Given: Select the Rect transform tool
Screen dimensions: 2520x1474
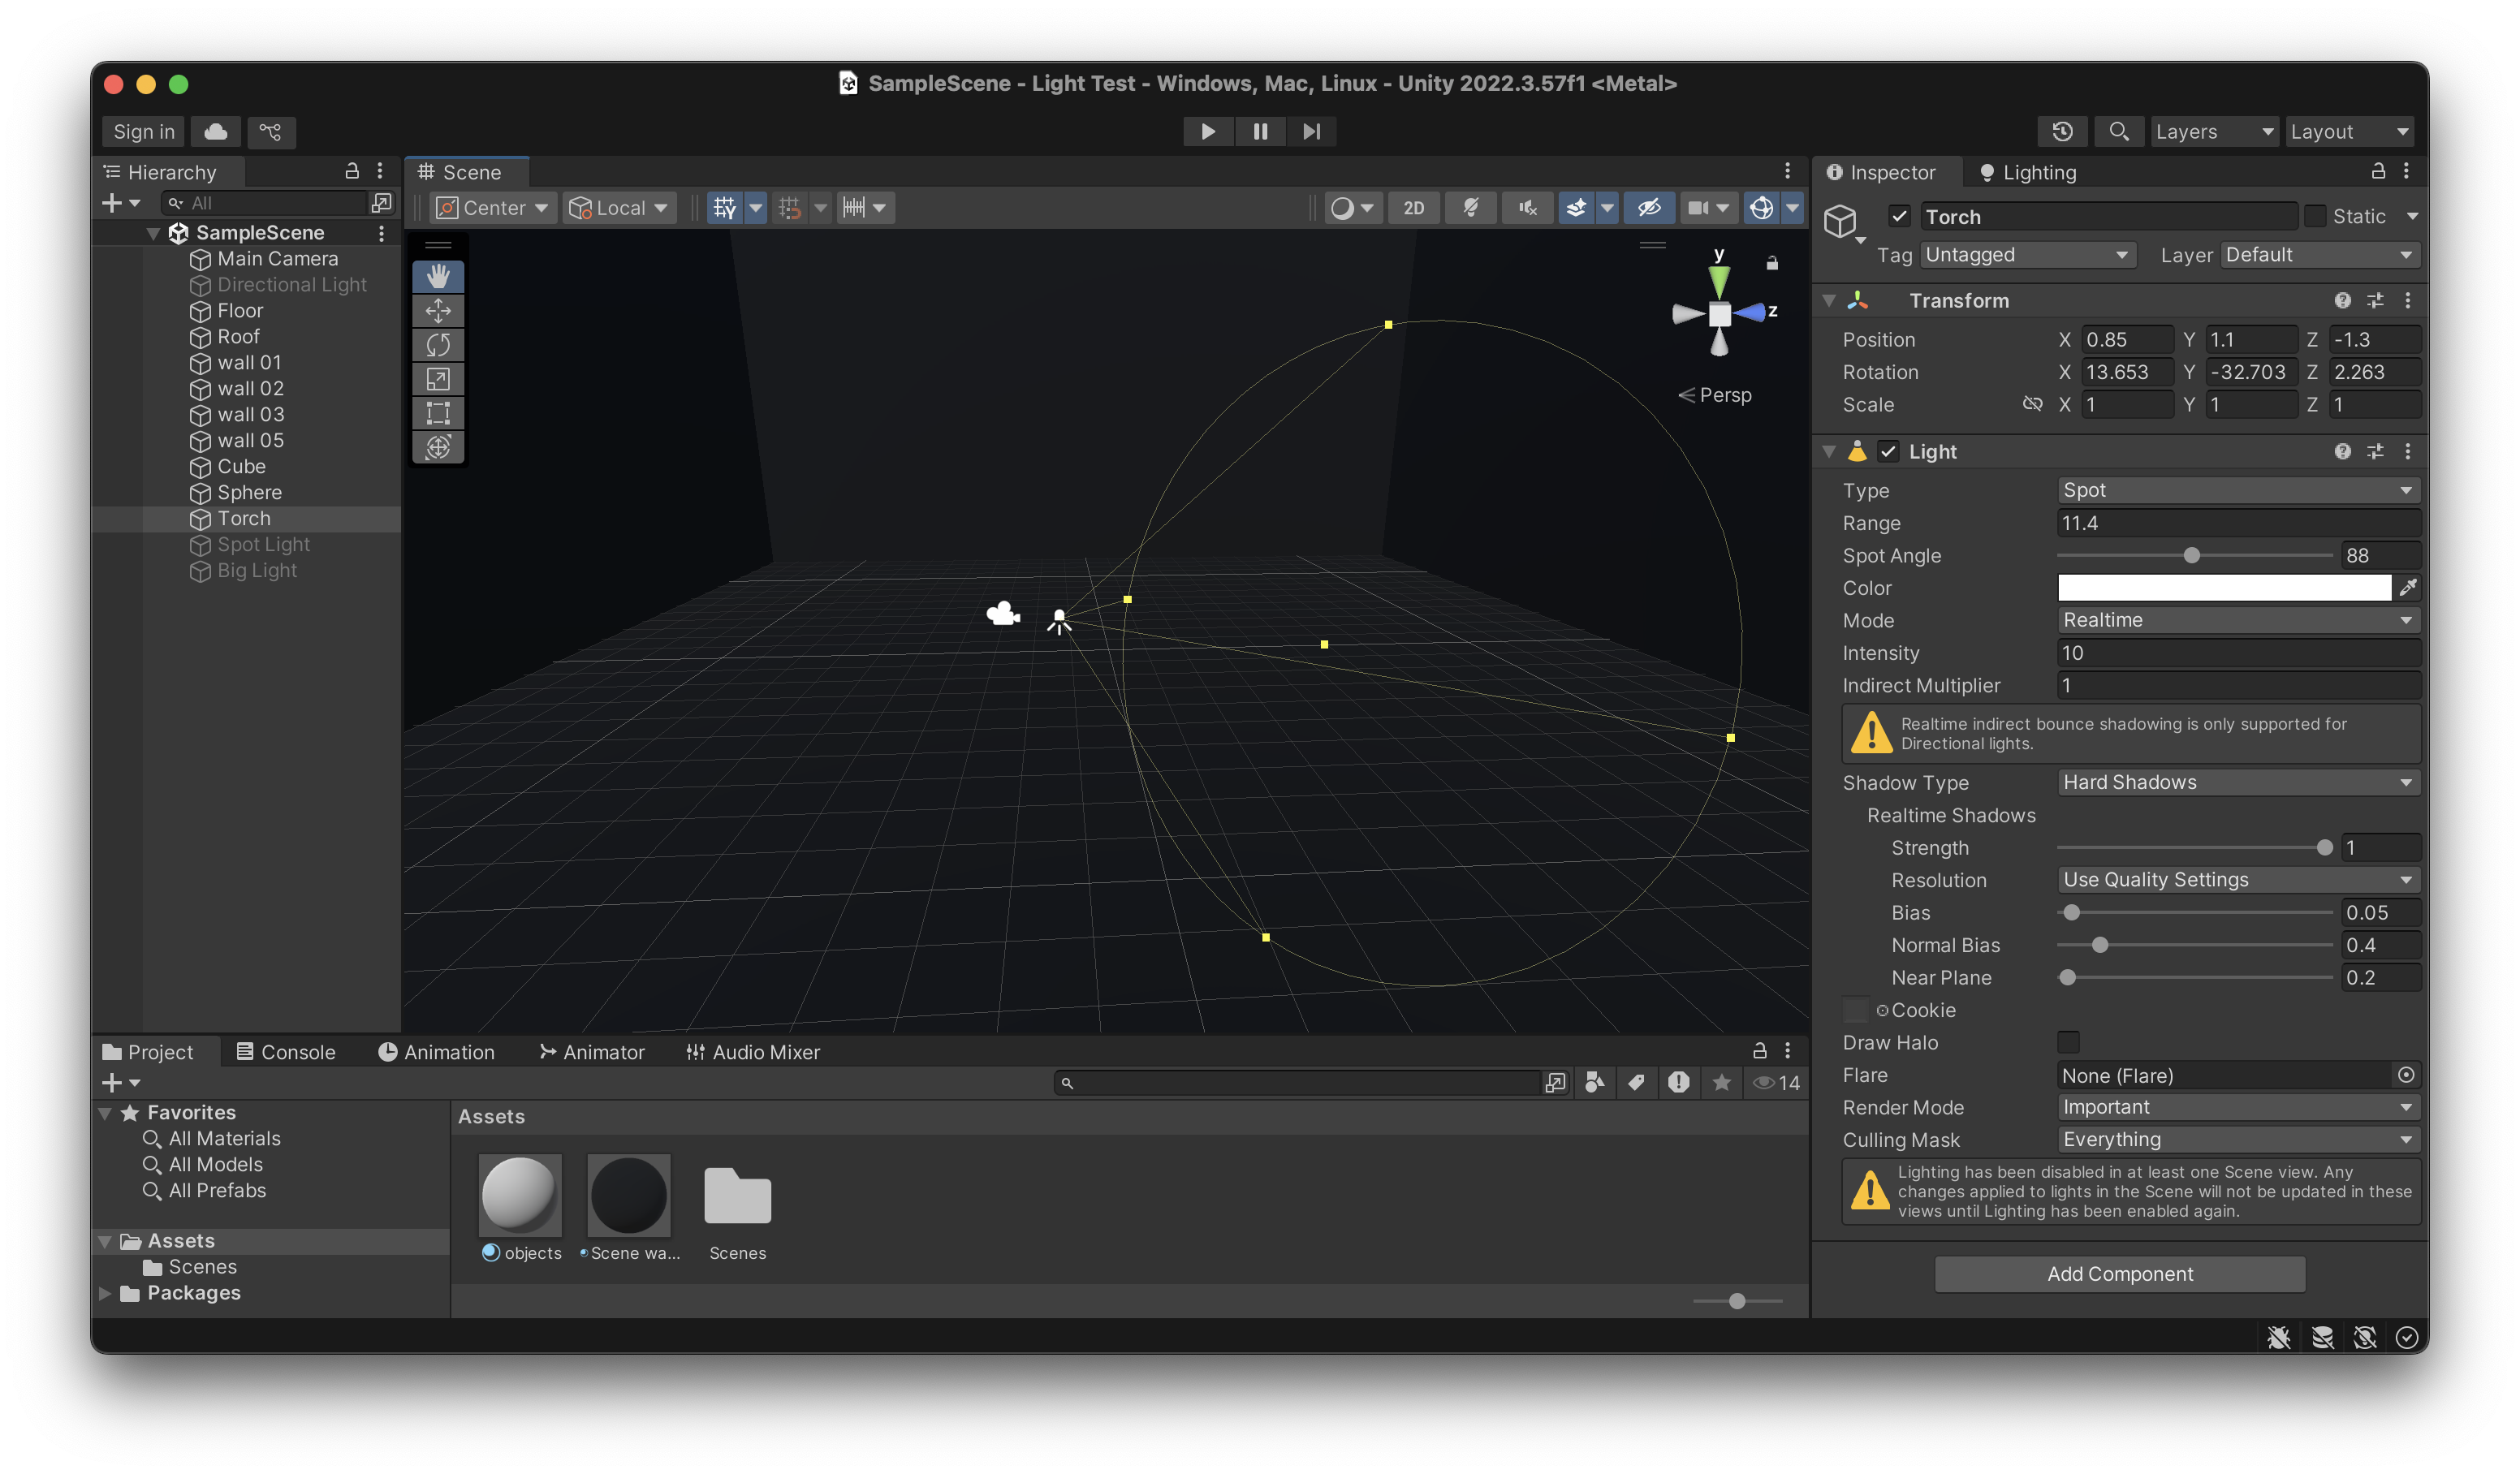Looking at the screenshot, I should 438,413.
